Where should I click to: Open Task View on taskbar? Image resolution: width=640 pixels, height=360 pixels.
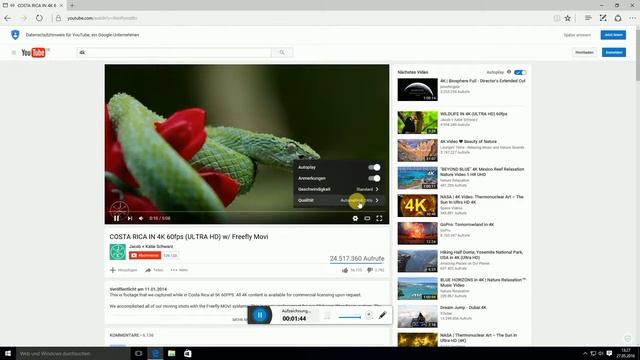point(138,353)
